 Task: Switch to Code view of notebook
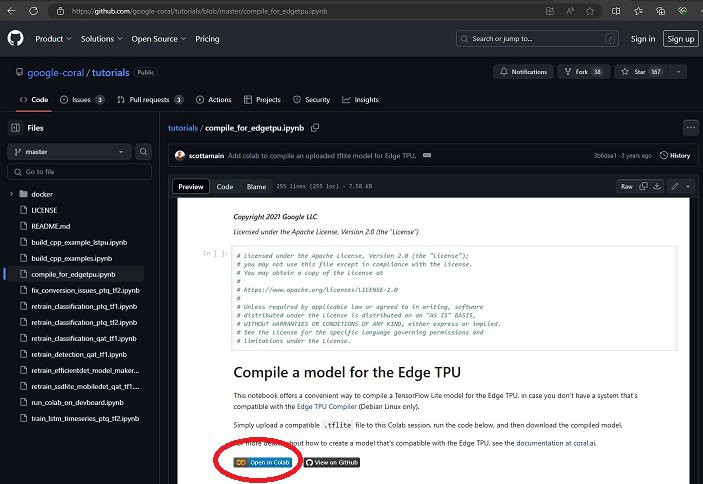(225, 186)
